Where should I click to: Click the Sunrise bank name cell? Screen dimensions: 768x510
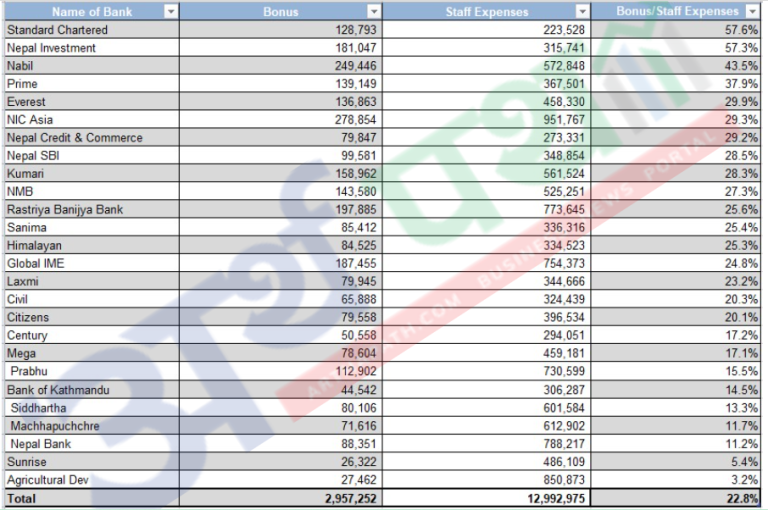tap(92, 461)
